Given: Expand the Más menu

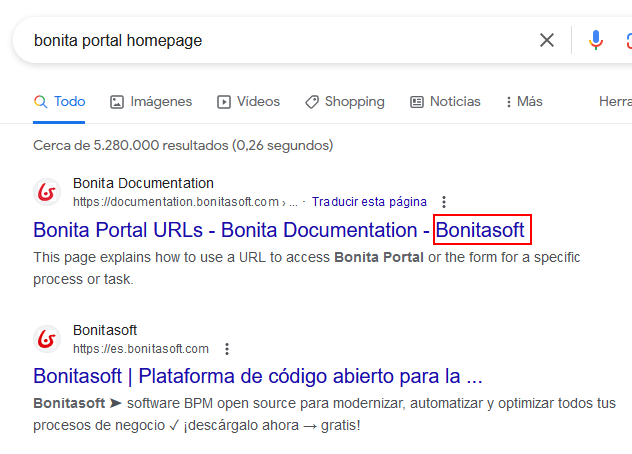Looking at the screenshot, I should pyautogui.click(x=524, y=102).
